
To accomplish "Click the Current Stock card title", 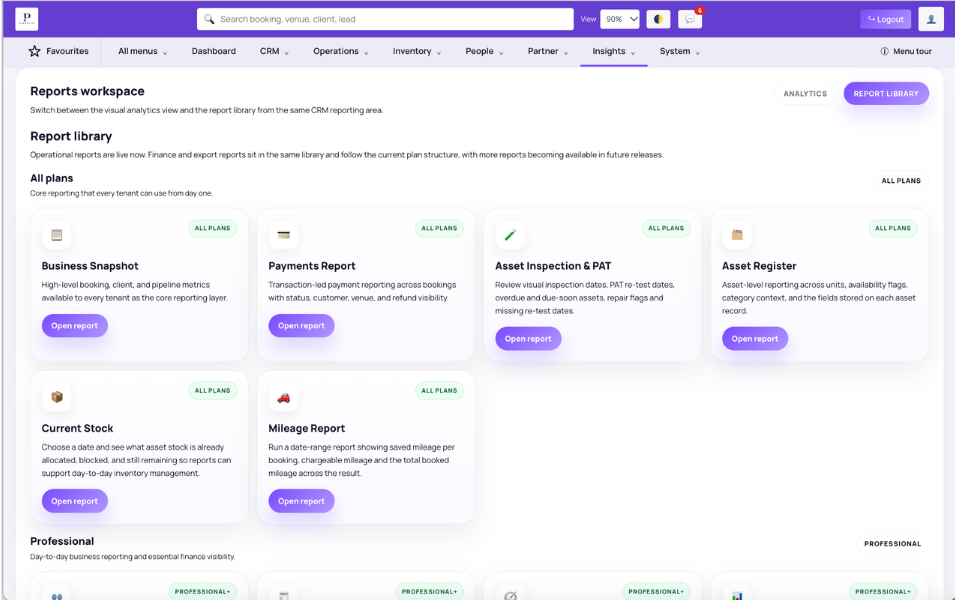I will coord(77,428).
